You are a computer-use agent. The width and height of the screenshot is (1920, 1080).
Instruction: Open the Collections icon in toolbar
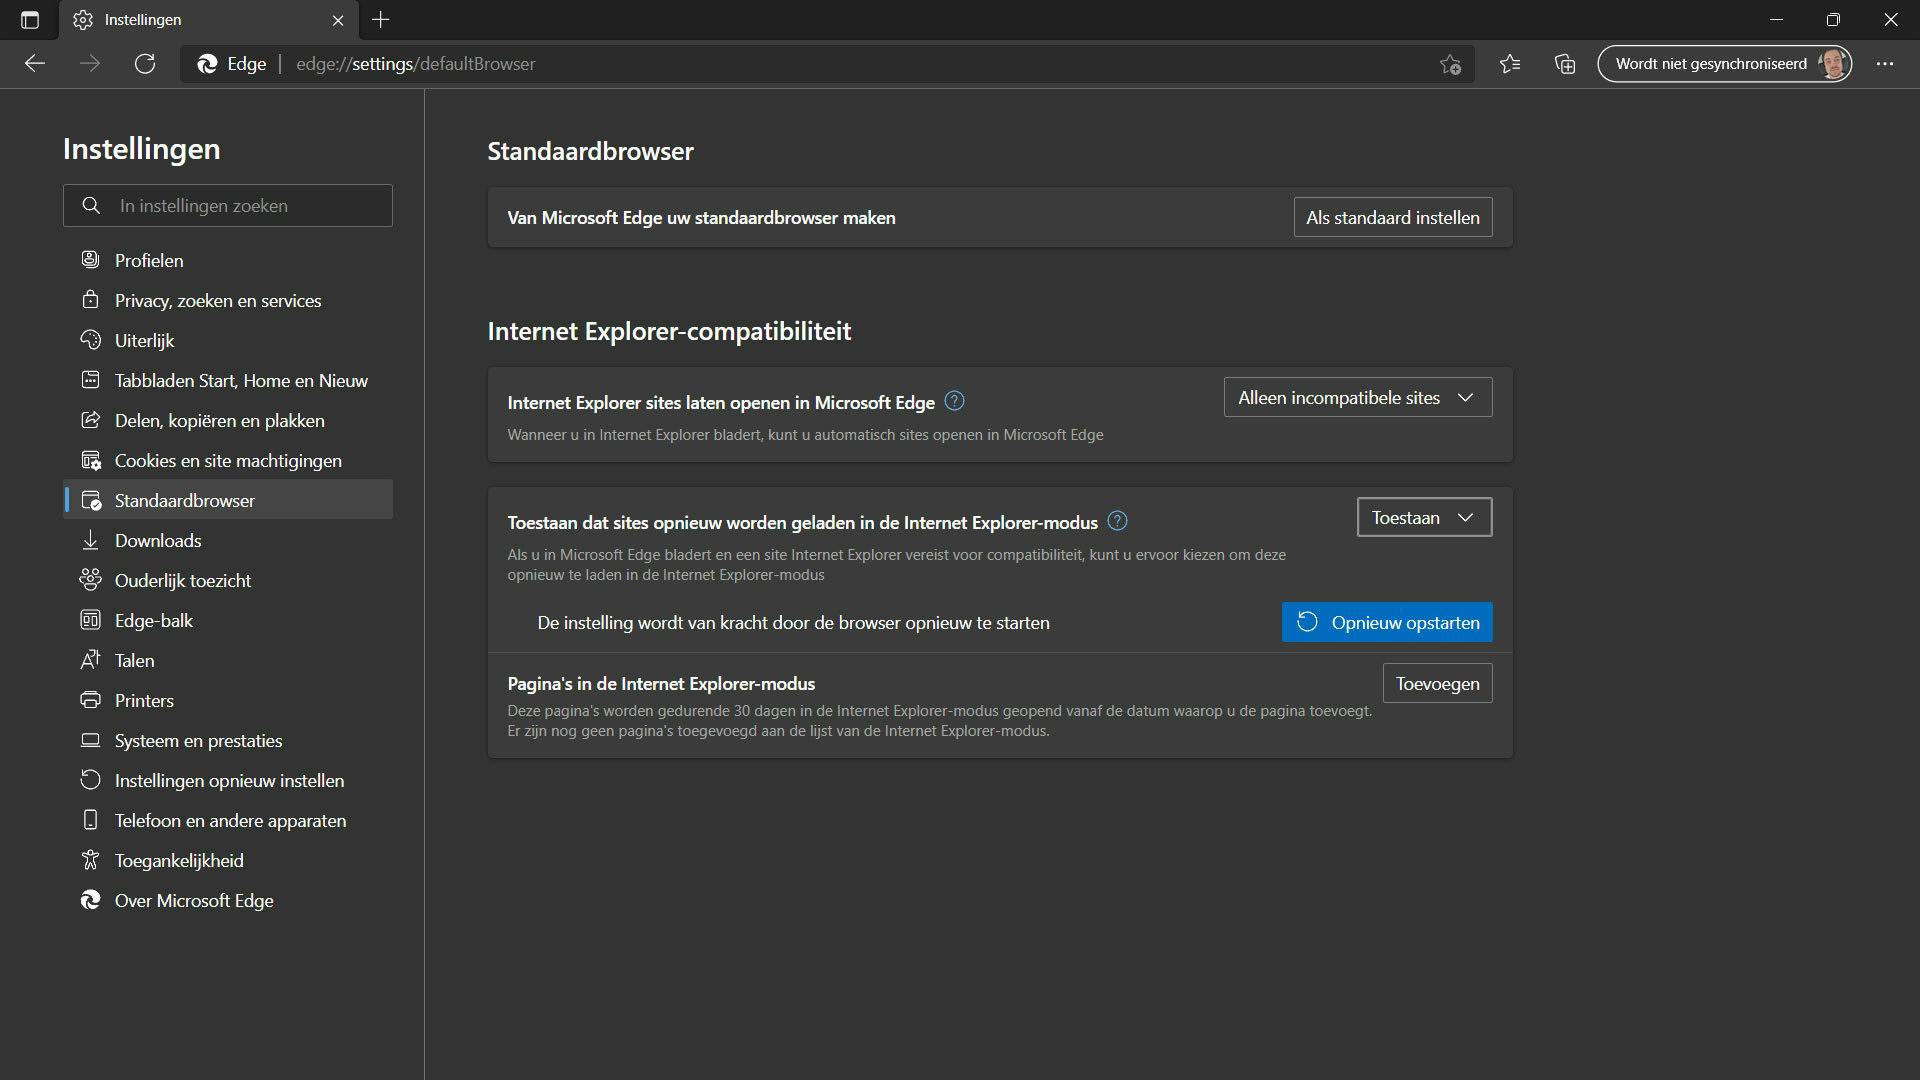1565,64
